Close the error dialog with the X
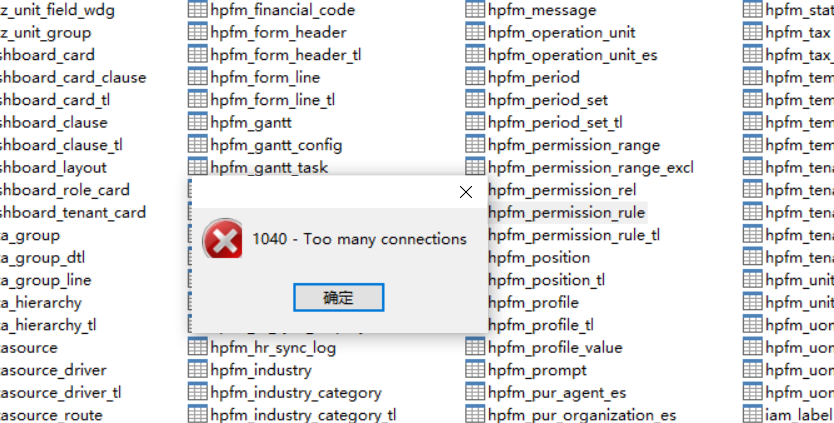Image resolution: width=834 pixels, height=423 pixels. click(466, 192)
